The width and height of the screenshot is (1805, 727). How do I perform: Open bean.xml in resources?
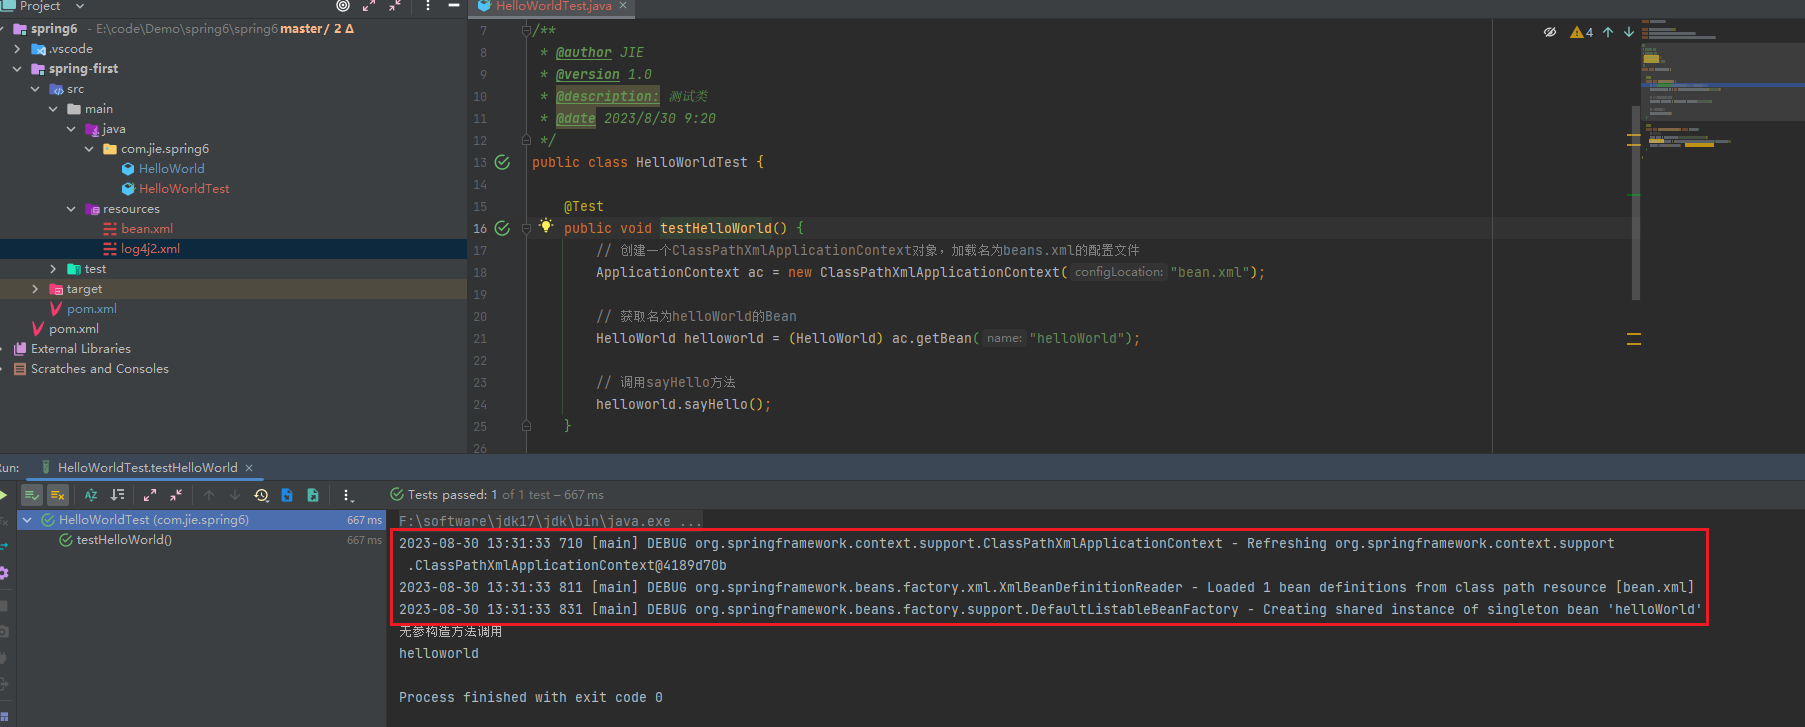pos(147,229)
